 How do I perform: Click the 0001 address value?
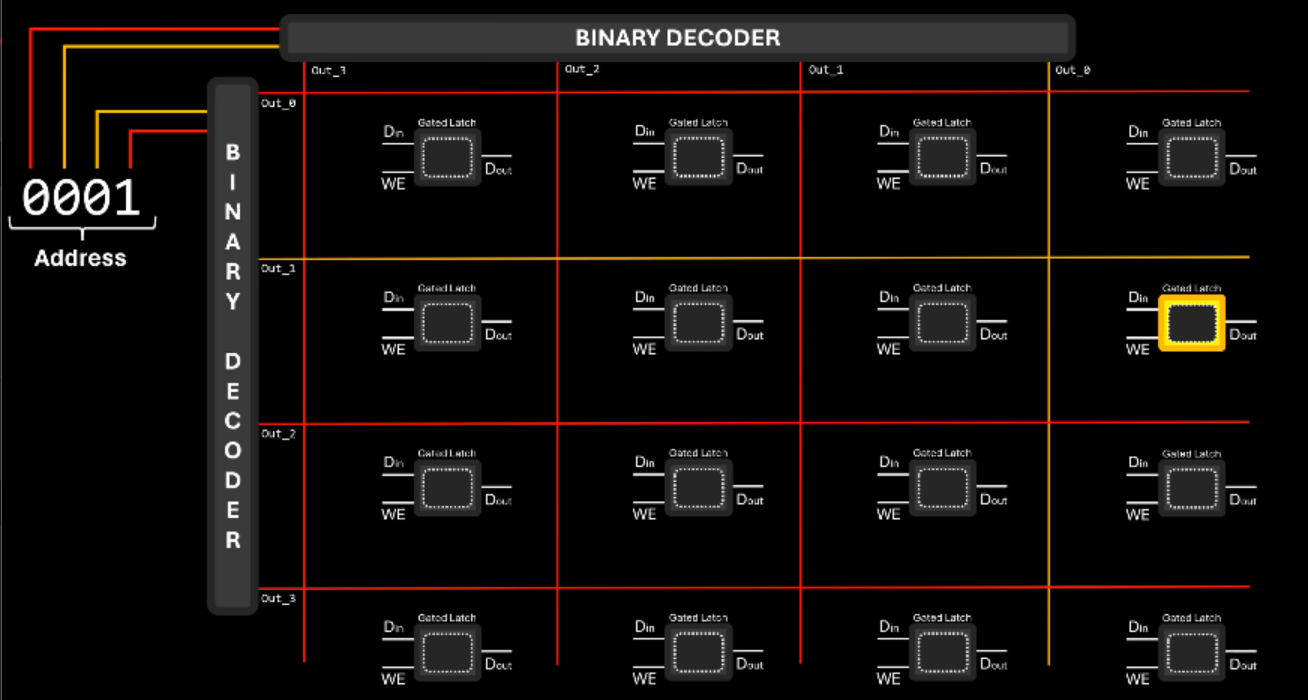pyautogui.click(x=82, y=199)
